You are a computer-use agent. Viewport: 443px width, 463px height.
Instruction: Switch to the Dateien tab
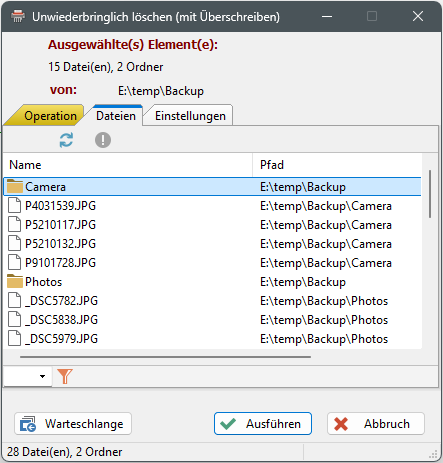point(116,116)
